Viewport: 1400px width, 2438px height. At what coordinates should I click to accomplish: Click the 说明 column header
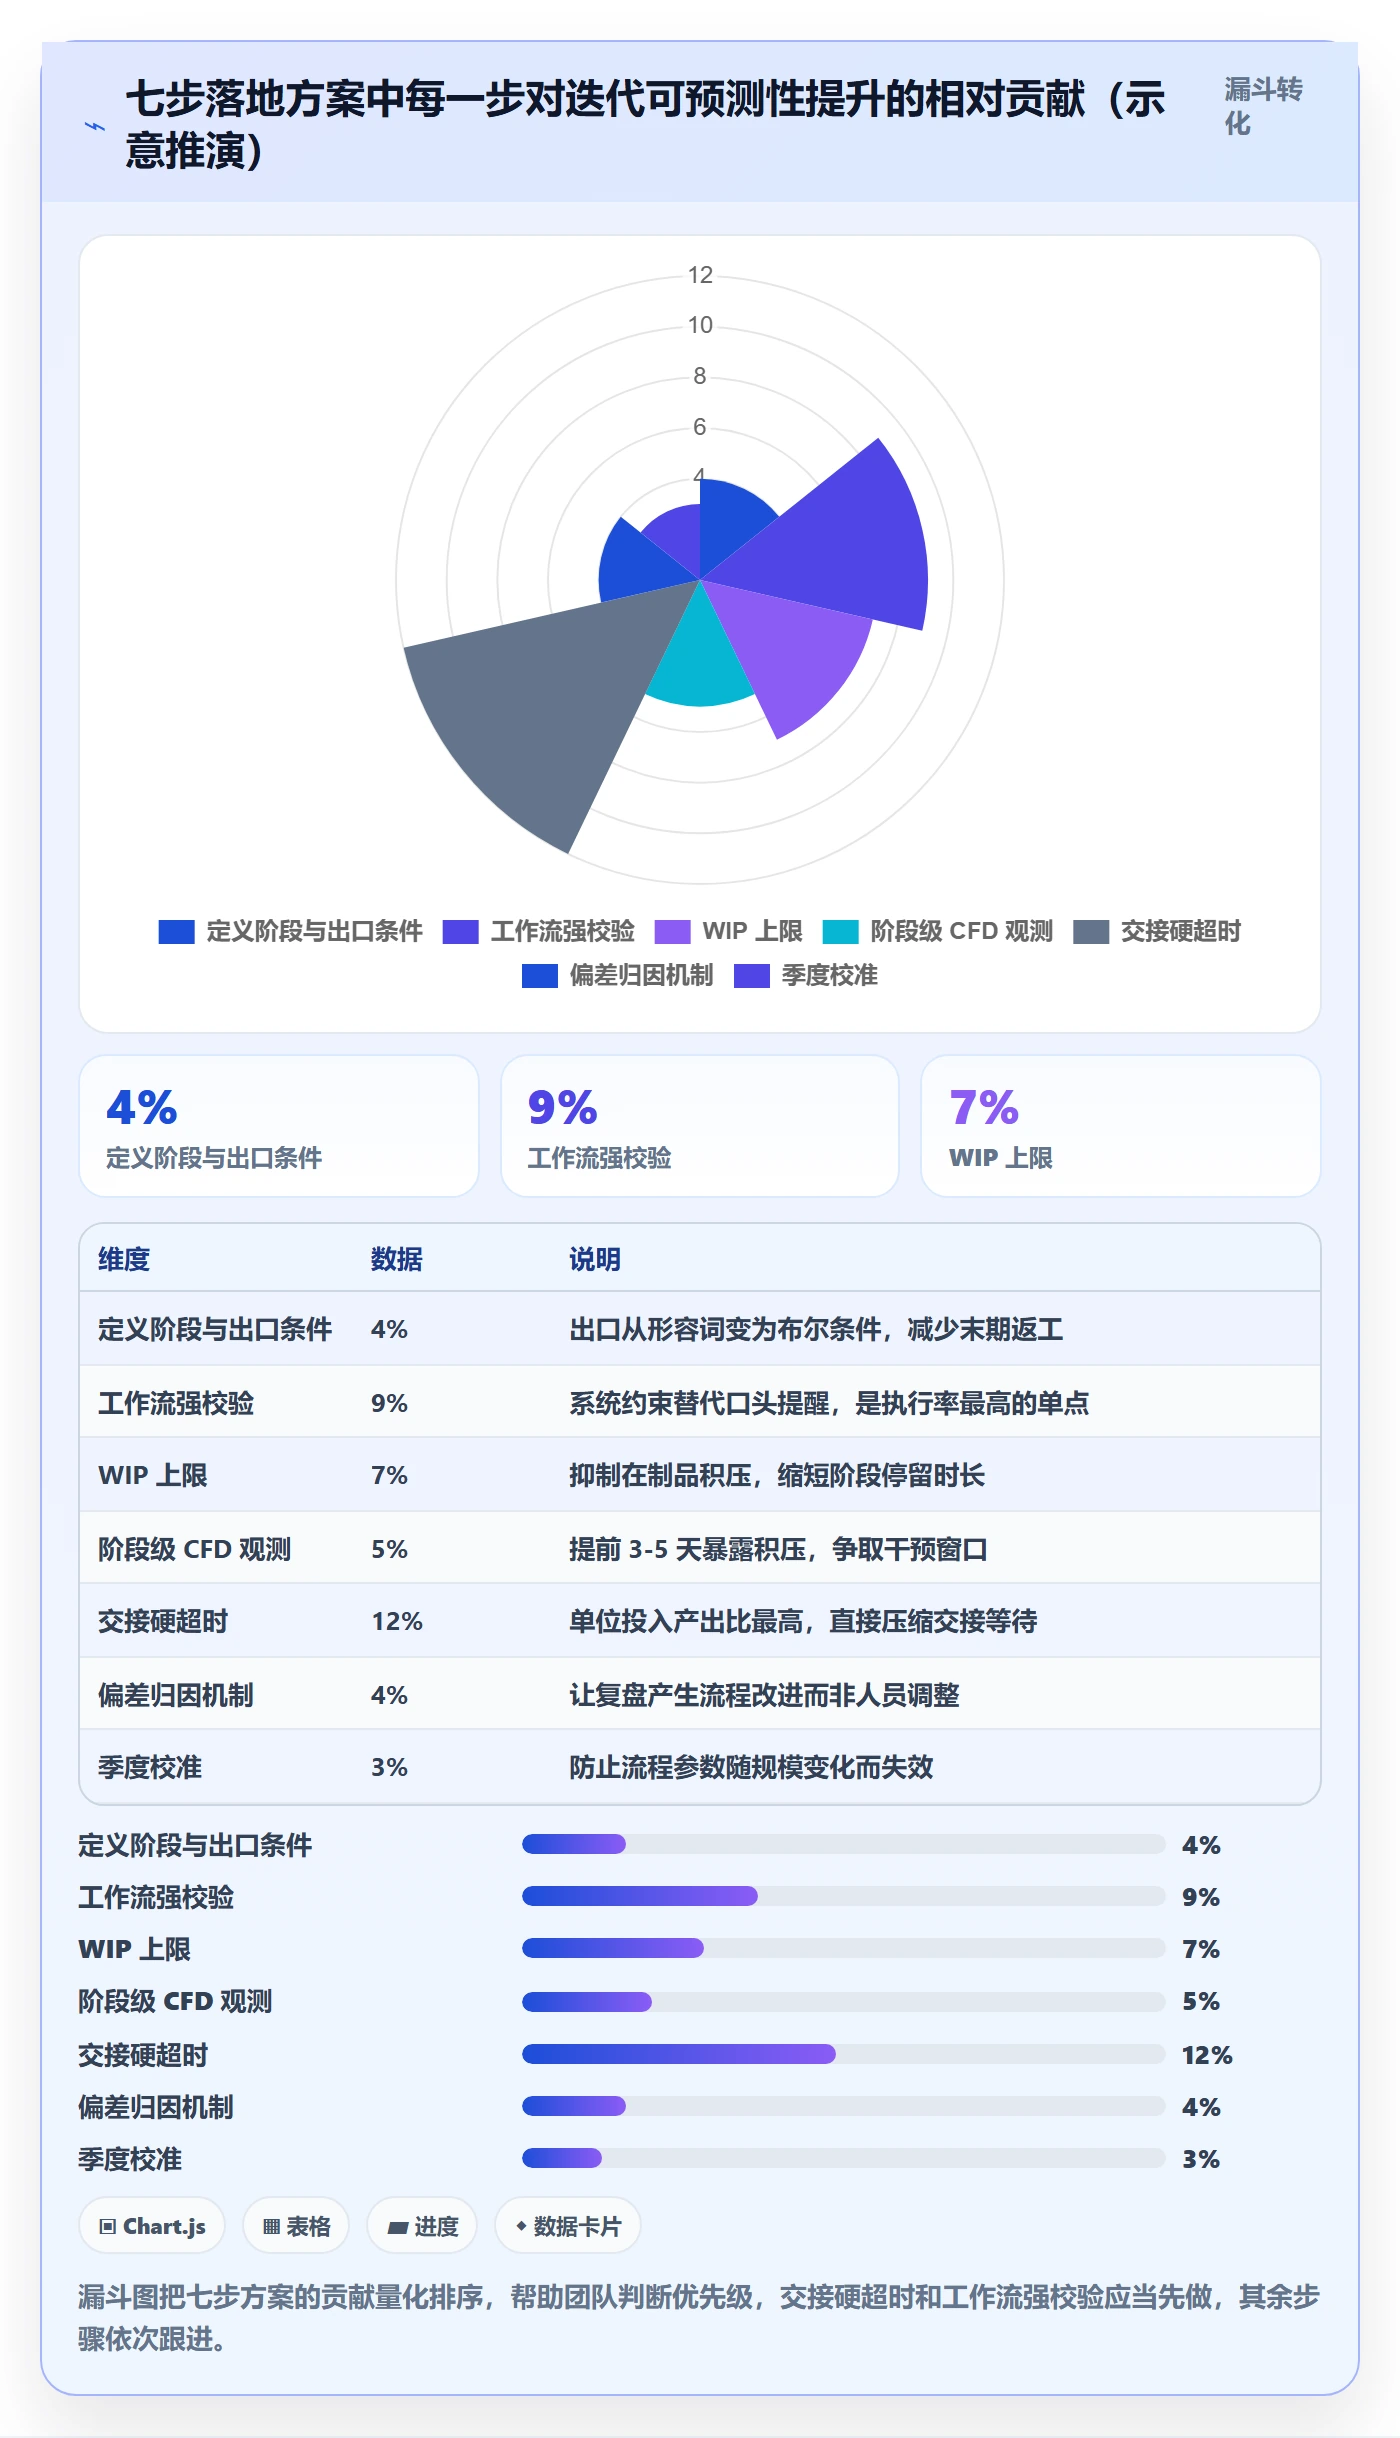pyautogui.click(x=595, y=1259)
